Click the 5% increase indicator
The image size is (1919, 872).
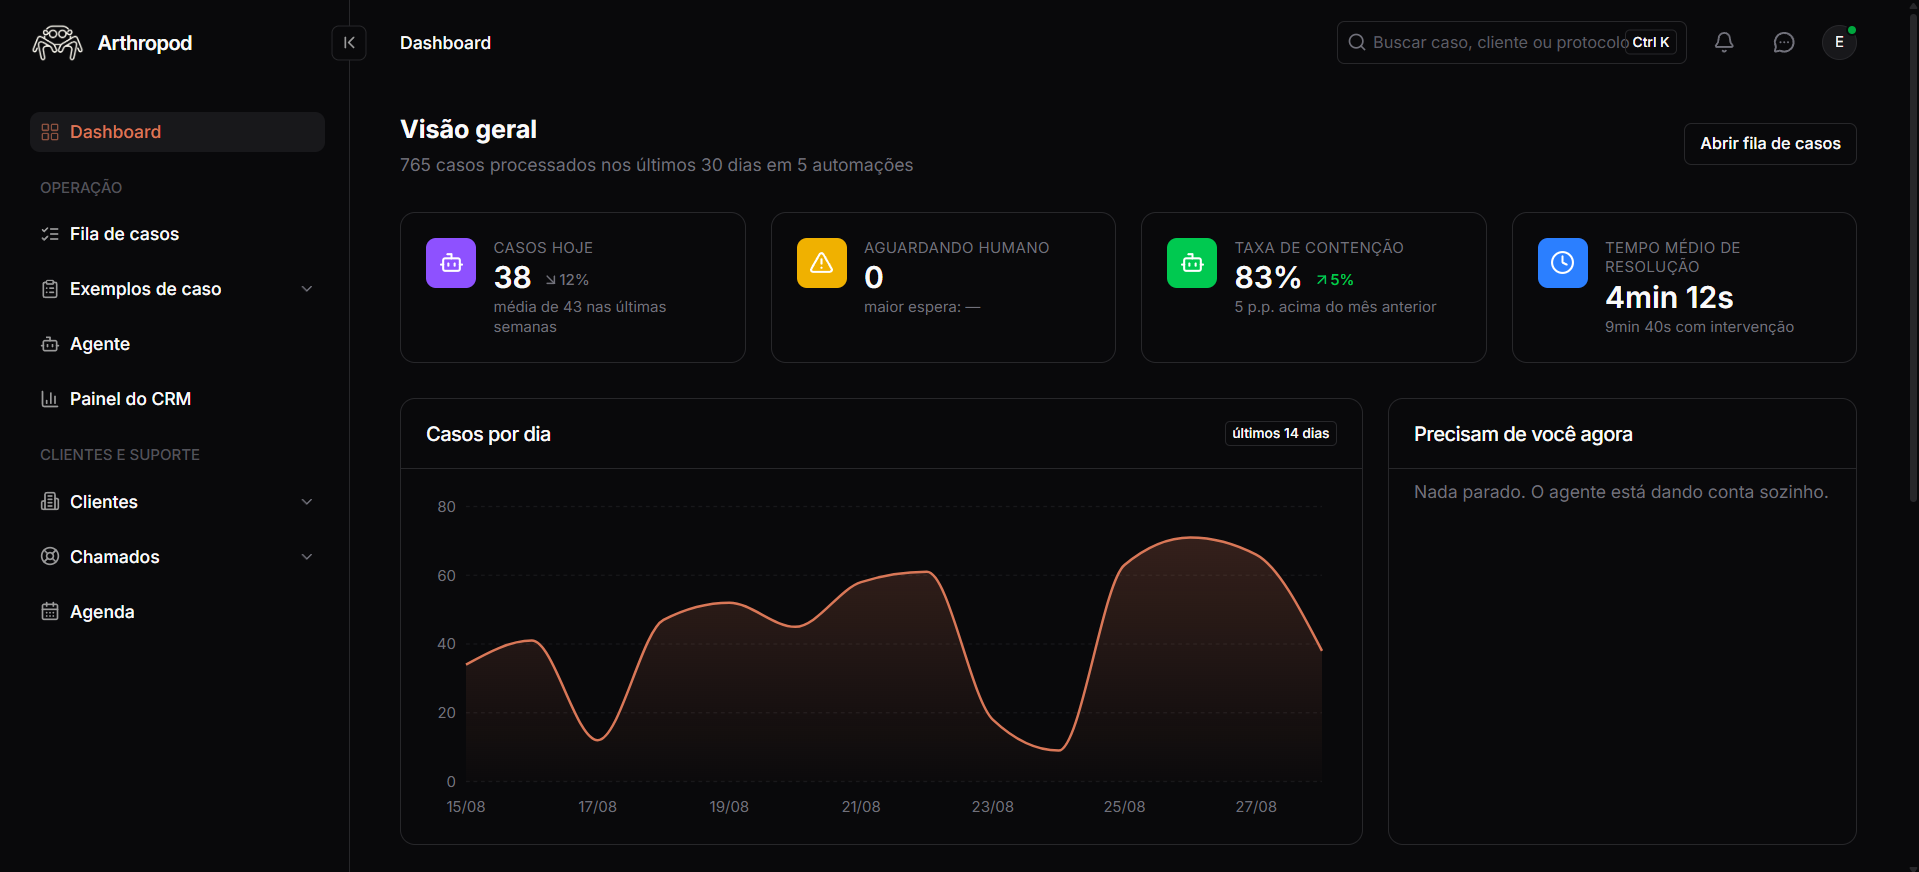1335,280
